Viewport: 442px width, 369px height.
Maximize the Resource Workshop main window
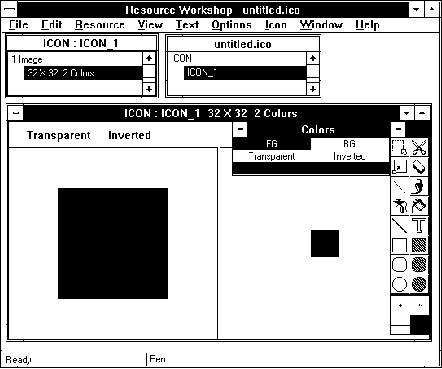(432, 9)
